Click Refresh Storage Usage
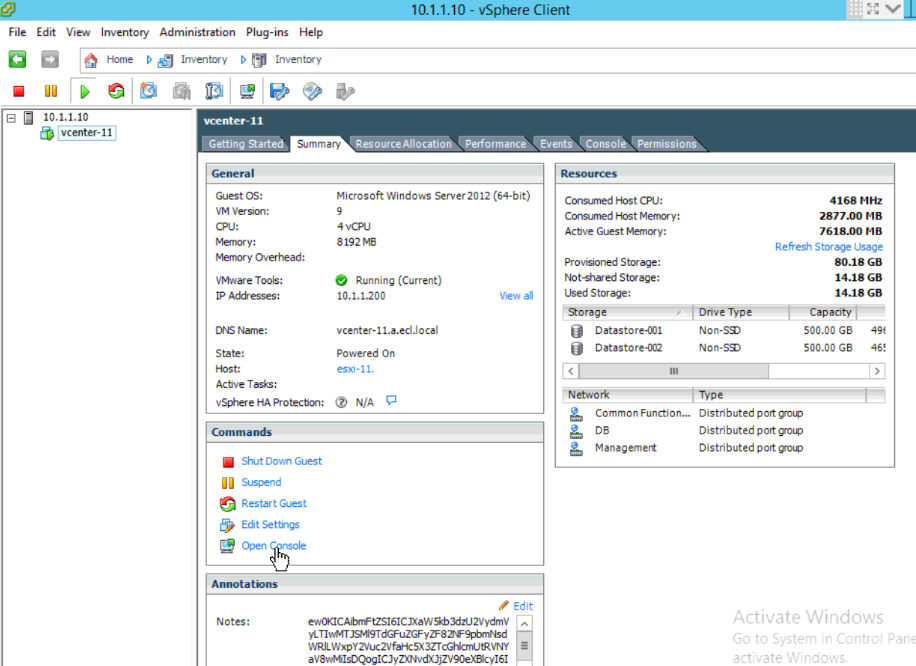The width and height of the screenshot is (916, 666). 829,246
